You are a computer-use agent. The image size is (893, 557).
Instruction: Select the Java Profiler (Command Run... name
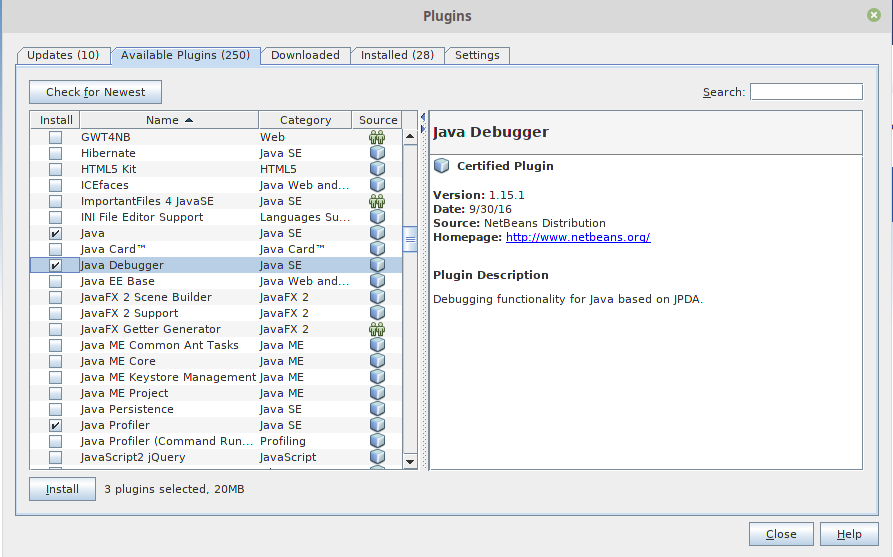[167, 441]
